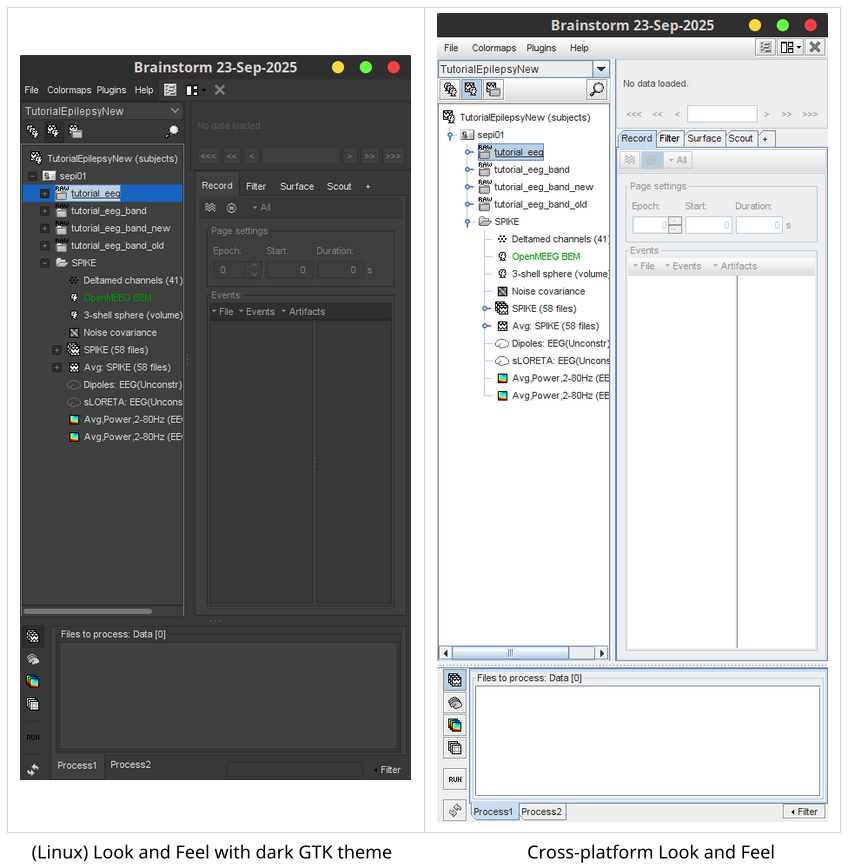Screen dimensions: 848x868
Task: Open window layout icon in light toolbar
Action: [x=790, y=47]
